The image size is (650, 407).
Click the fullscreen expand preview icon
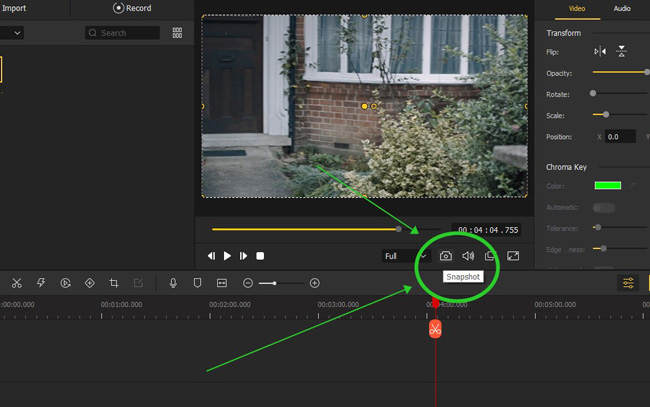click(513, 256)
